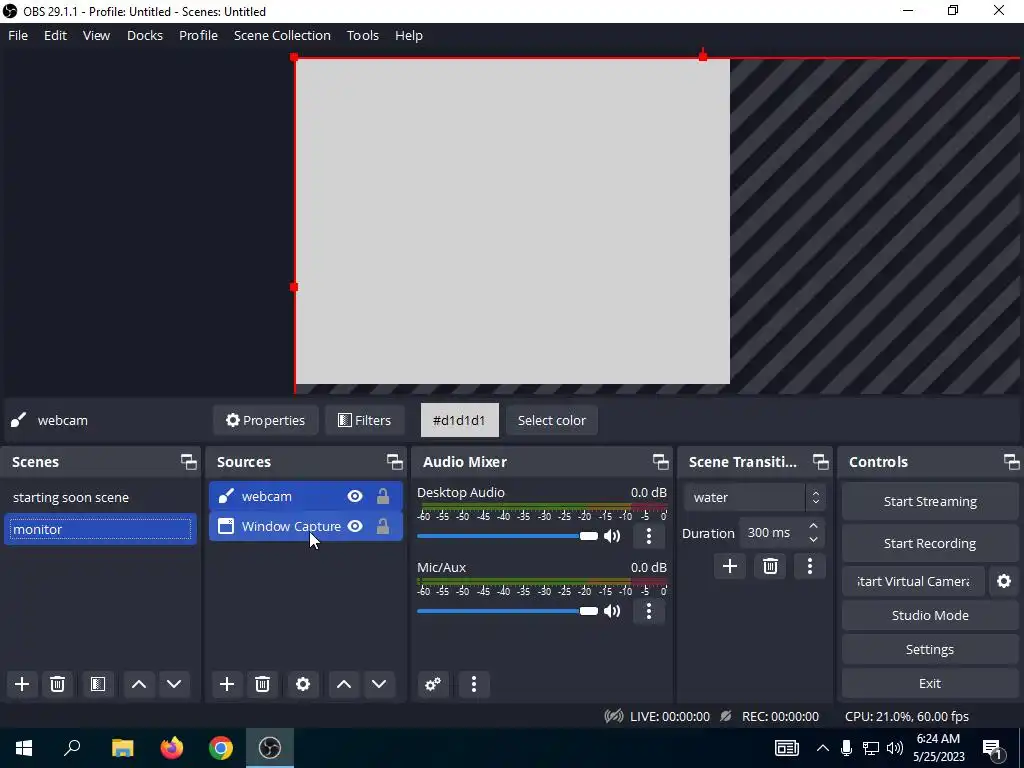Viewport: 1024px width, 768px height.
Task: Open the water transition dropdown
Action: tap(754, 498)
